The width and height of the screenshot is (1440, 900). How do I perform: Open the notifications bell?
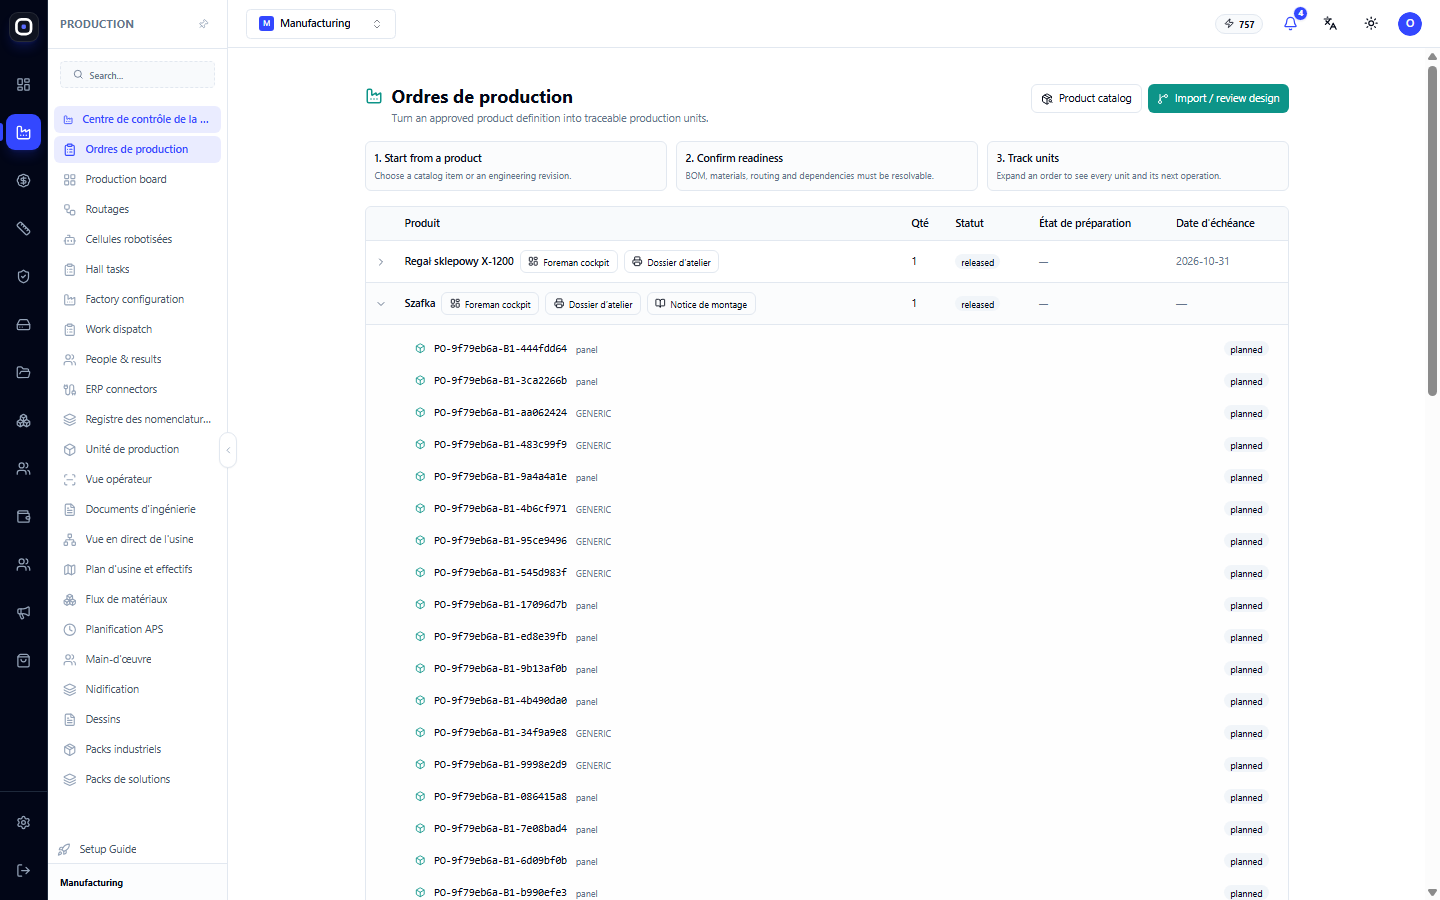point(1291,23)
